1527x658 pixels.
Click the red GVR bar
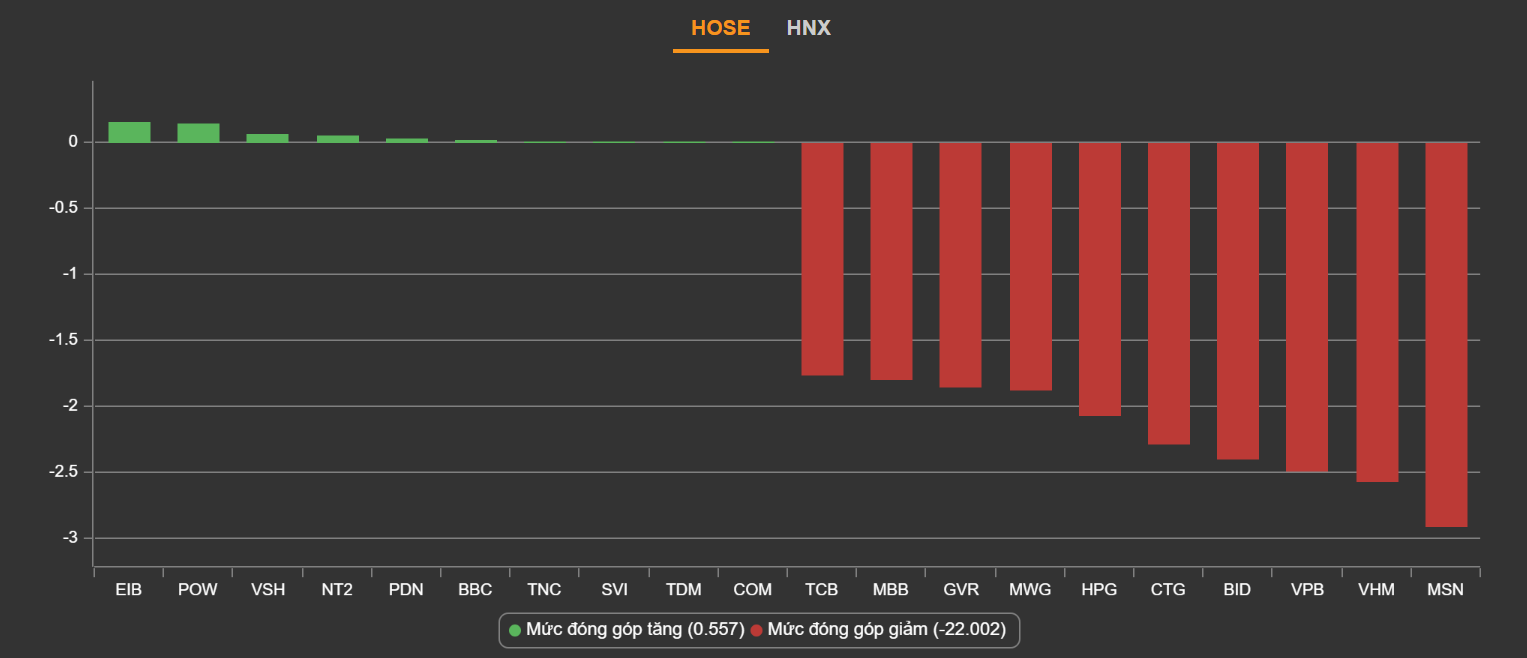(x=960, y=264)
